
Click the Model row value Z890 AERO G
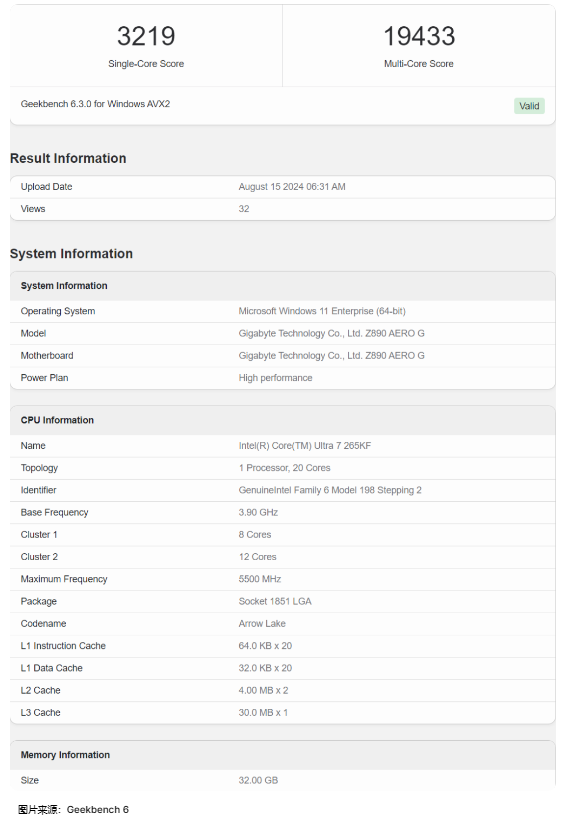pos(332,333)
